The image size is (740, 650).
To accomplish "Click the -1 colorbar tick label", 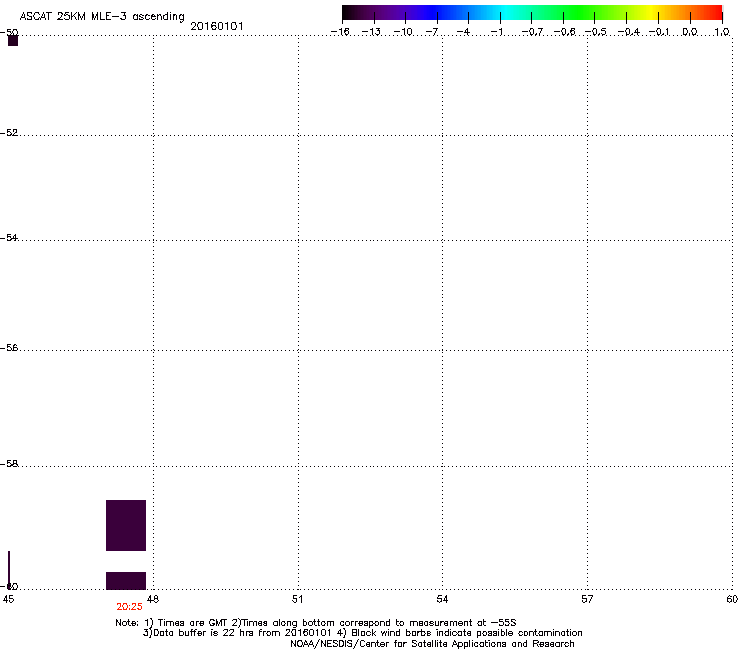I will pyautogui.click(x=496, y=32).
